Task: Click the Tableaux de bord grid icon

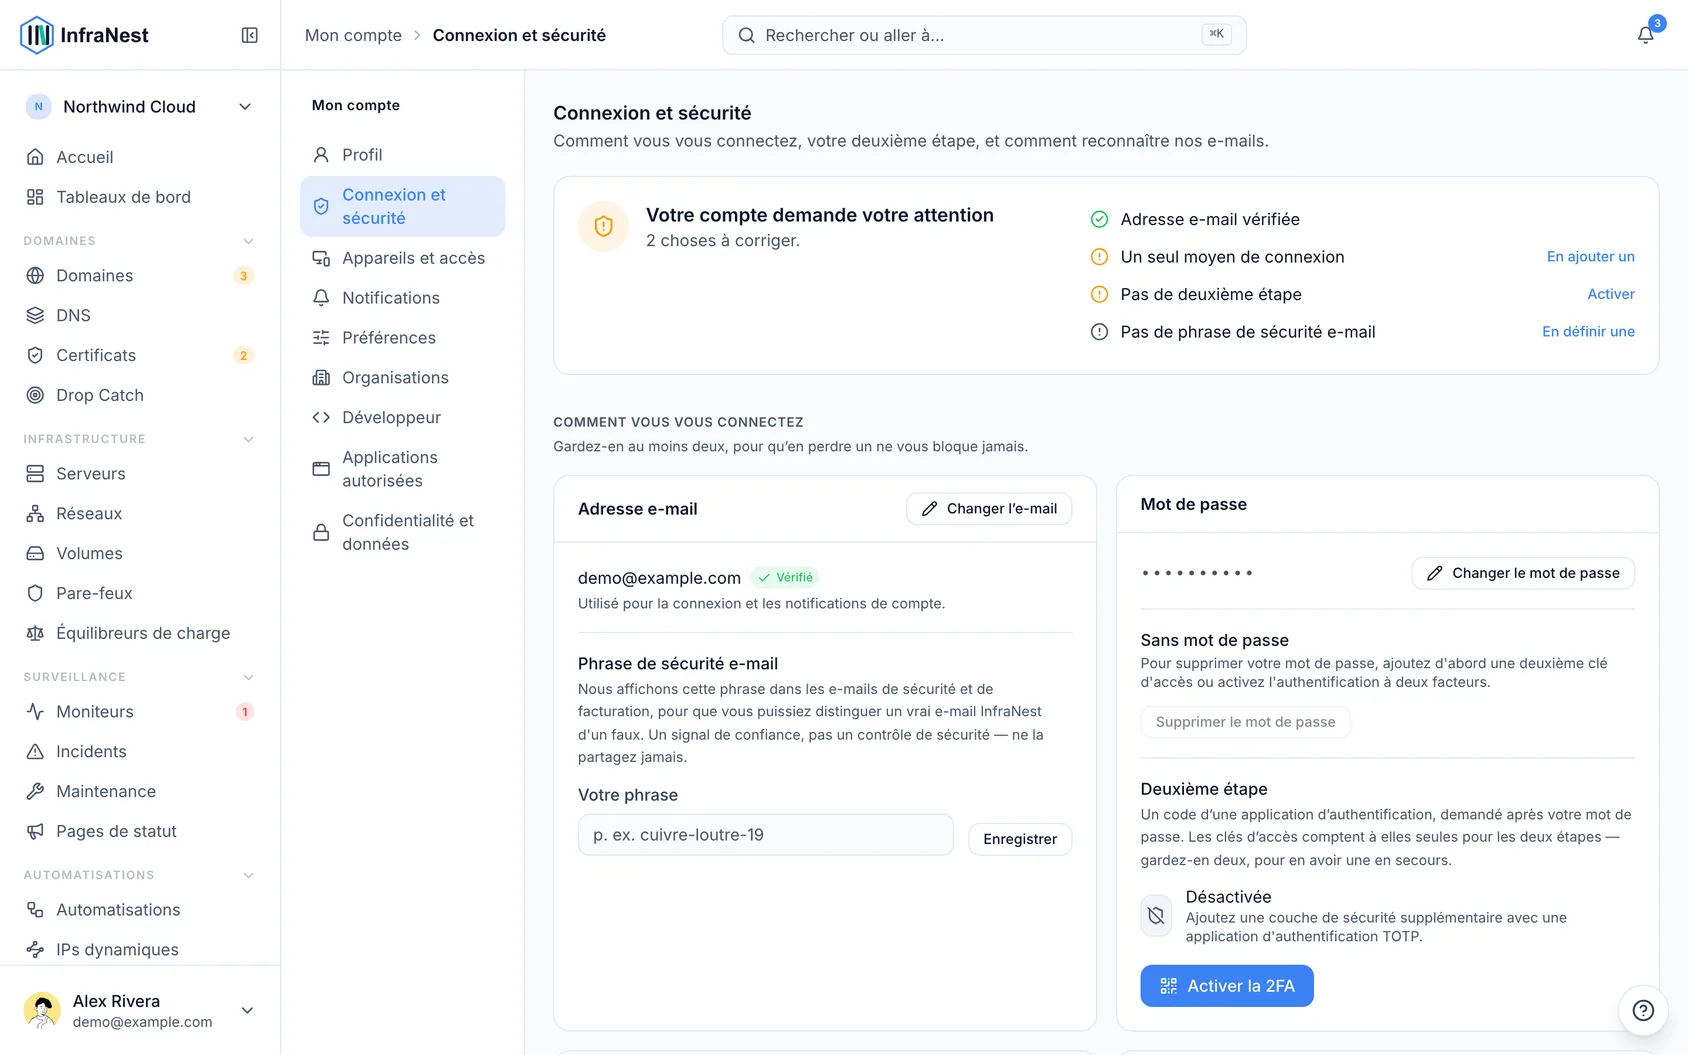Action: point(35,197)
